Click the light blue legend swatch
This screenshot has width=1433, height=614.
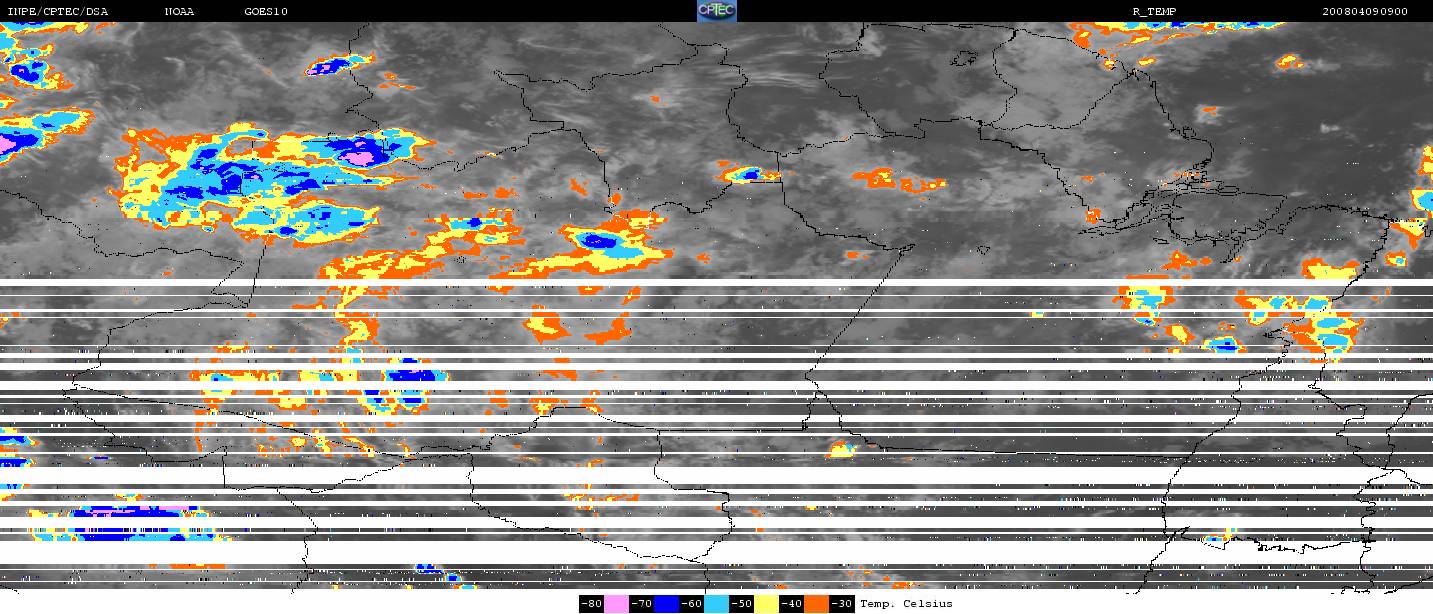(x=717, y=604)
